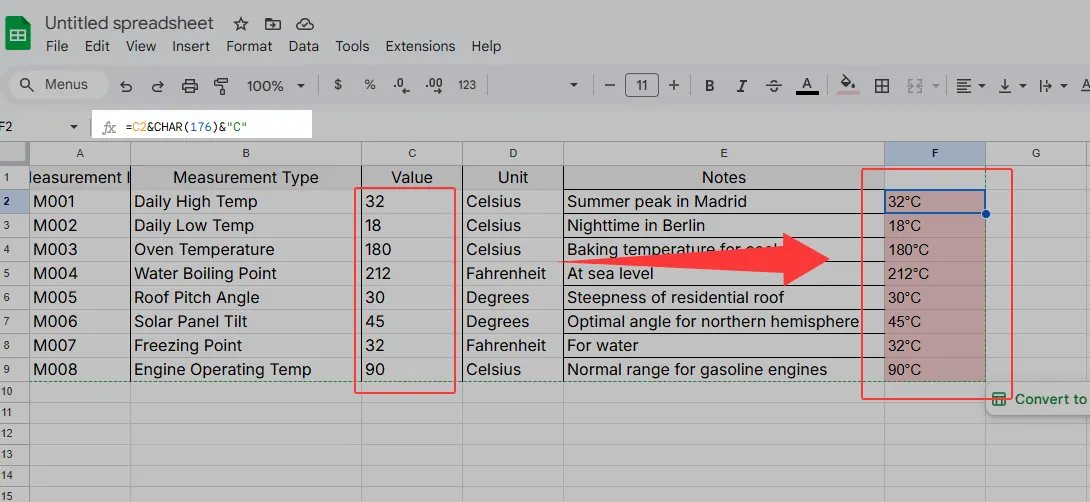Click the Undo arrow icon
Screen dimensions: 1090x502
(126, 86)
